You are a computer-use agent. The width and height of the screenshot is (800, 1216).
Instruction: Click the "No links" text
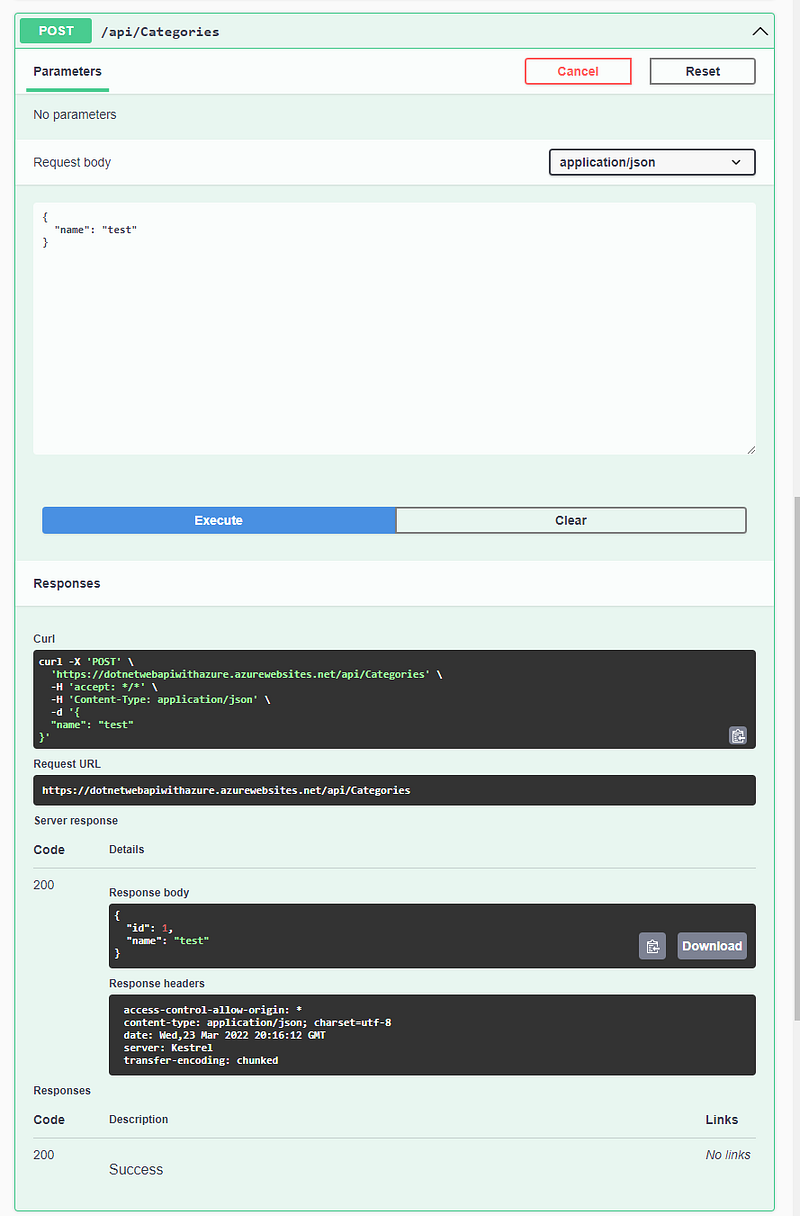tap(728, 1155)
